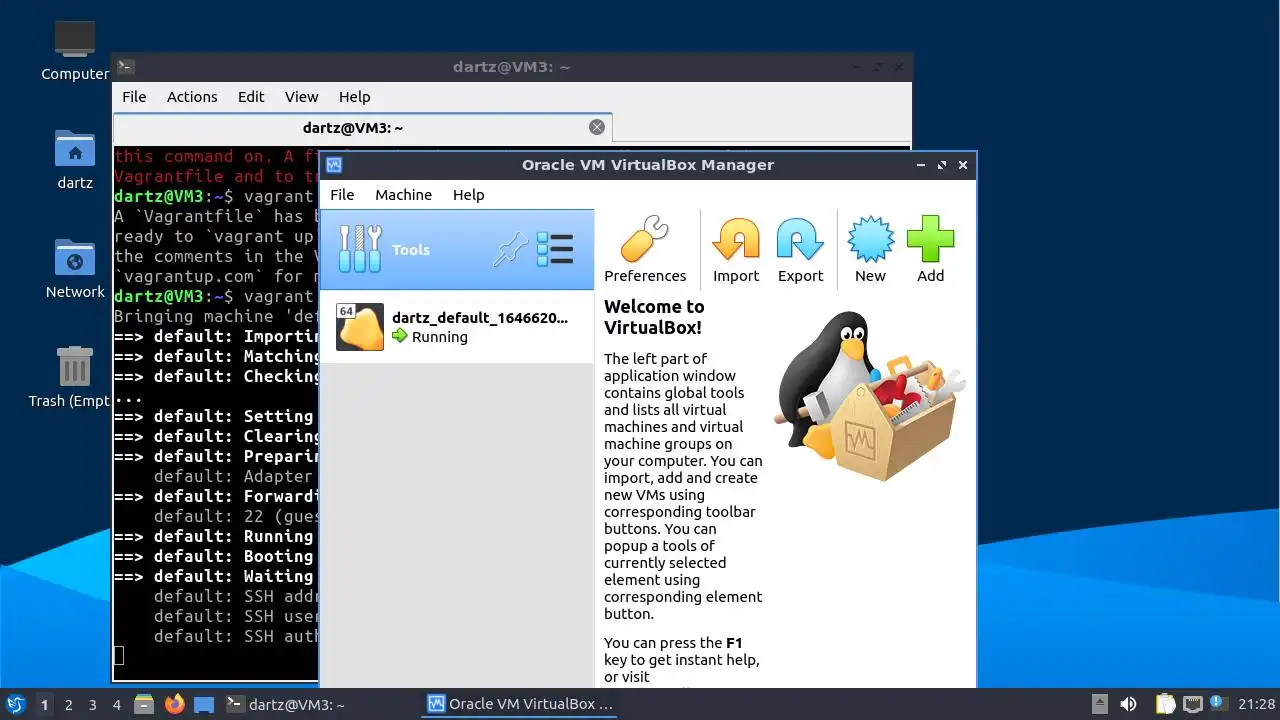Click the removable media eject tray icon
1280x720 pixels.
click(1100, 704)
